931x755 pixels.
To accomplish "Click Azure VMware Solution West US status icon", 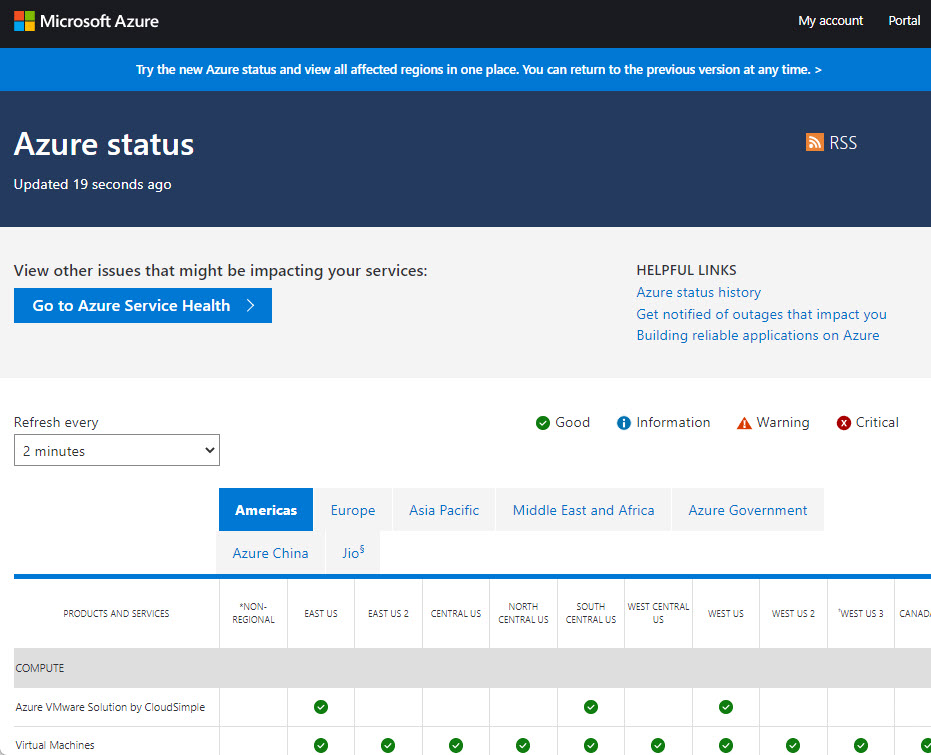I will click(x=726, y=707).
